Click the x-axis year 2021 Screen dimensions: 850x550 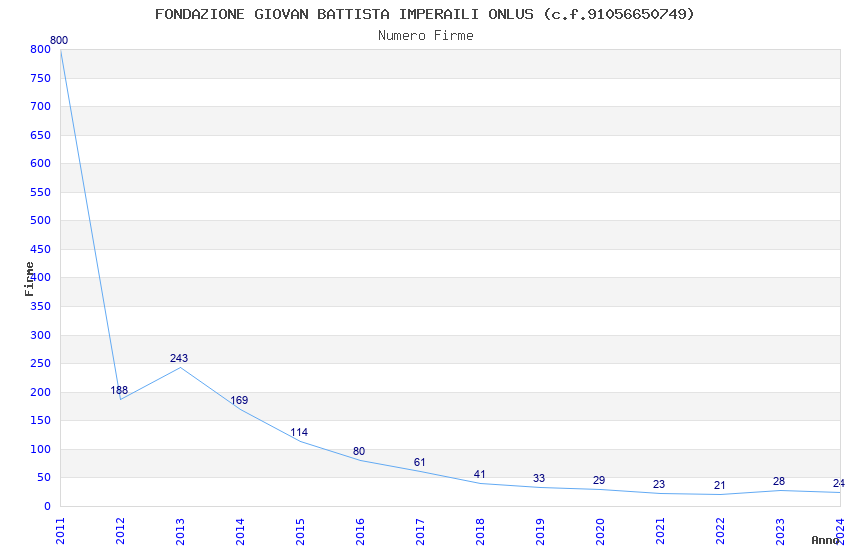tap(660, 531)
